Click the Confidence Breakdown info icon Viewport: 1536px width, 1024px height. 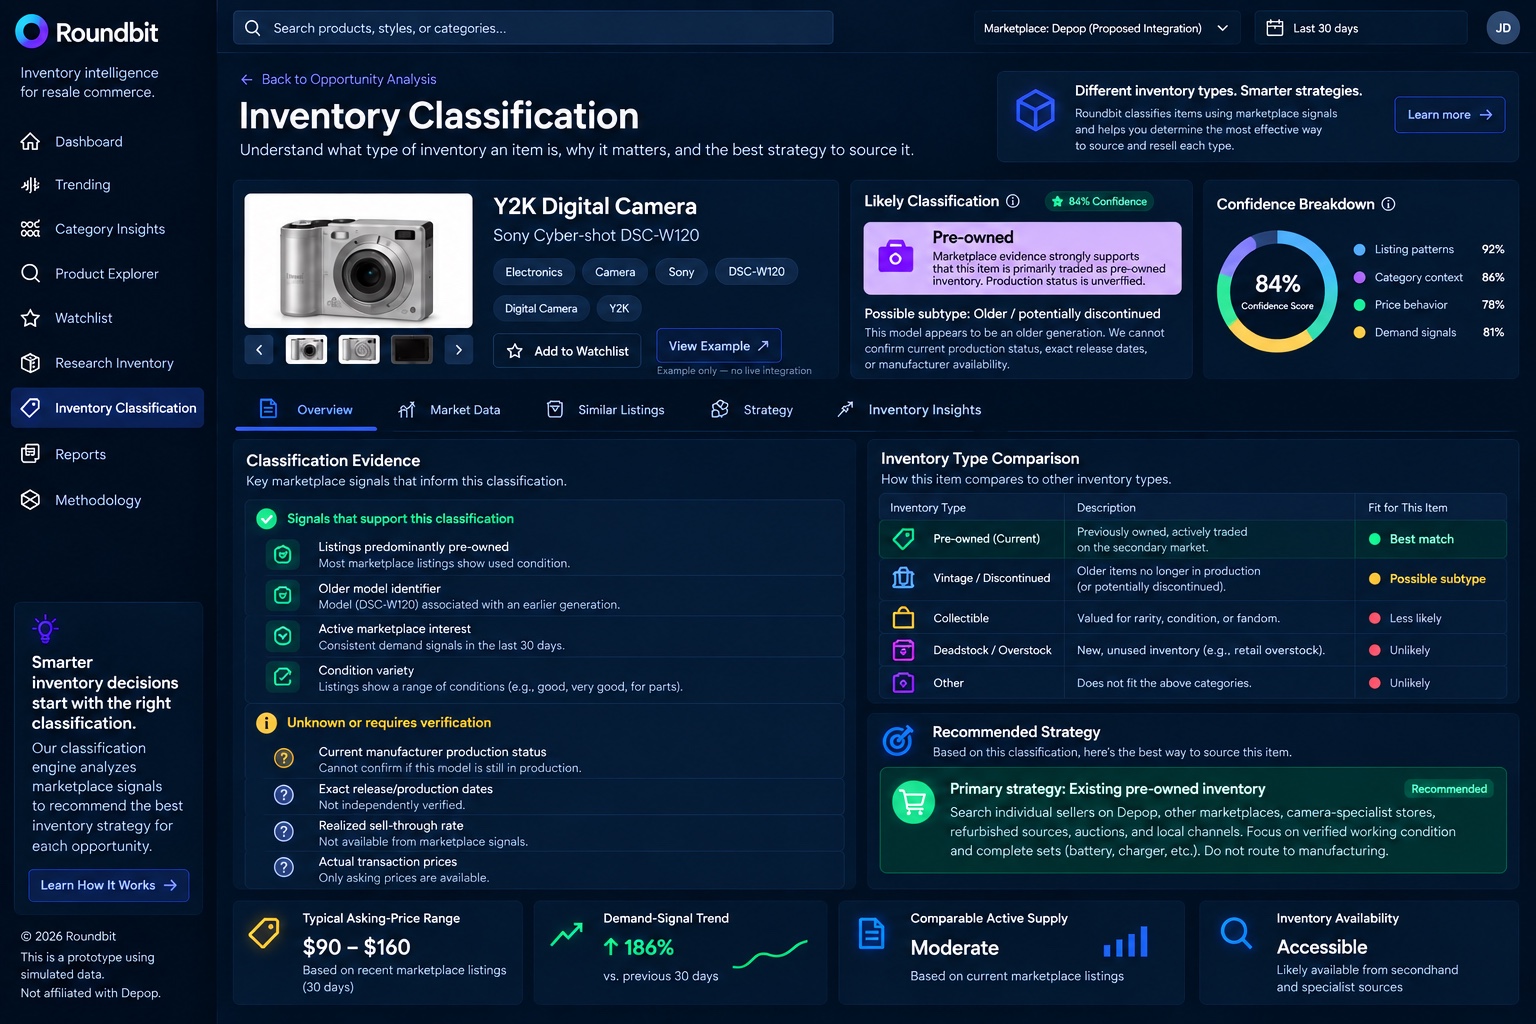tap(1388, 204)
